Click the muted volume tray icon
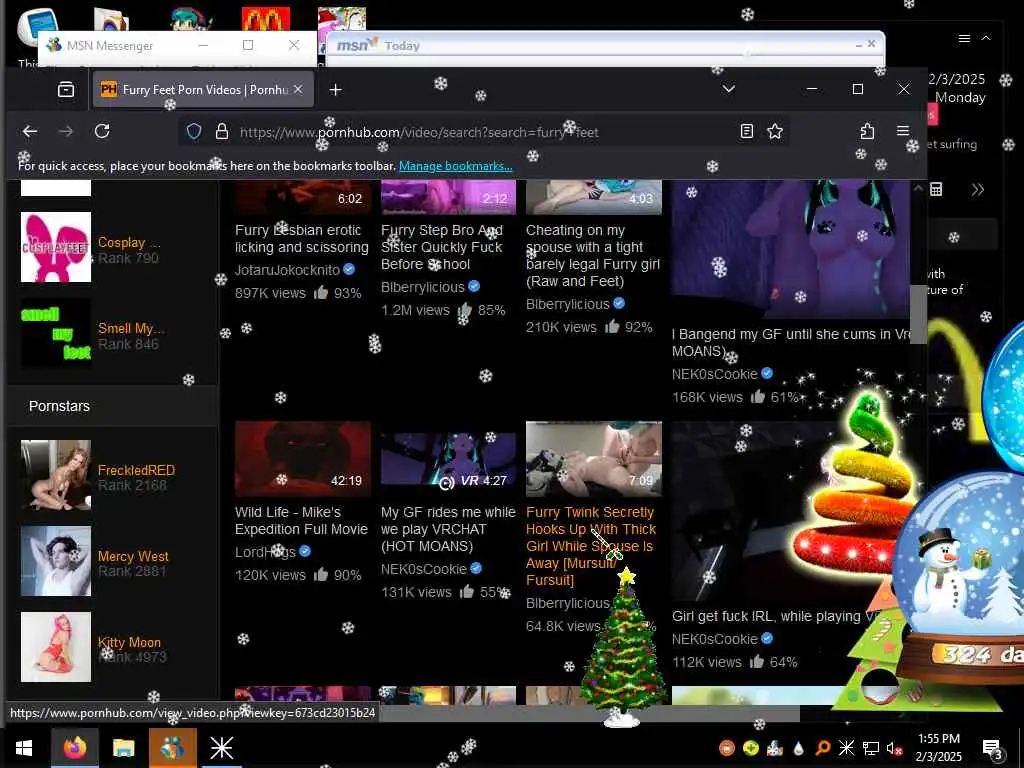Screen dimensions: 1024x768 893,748
